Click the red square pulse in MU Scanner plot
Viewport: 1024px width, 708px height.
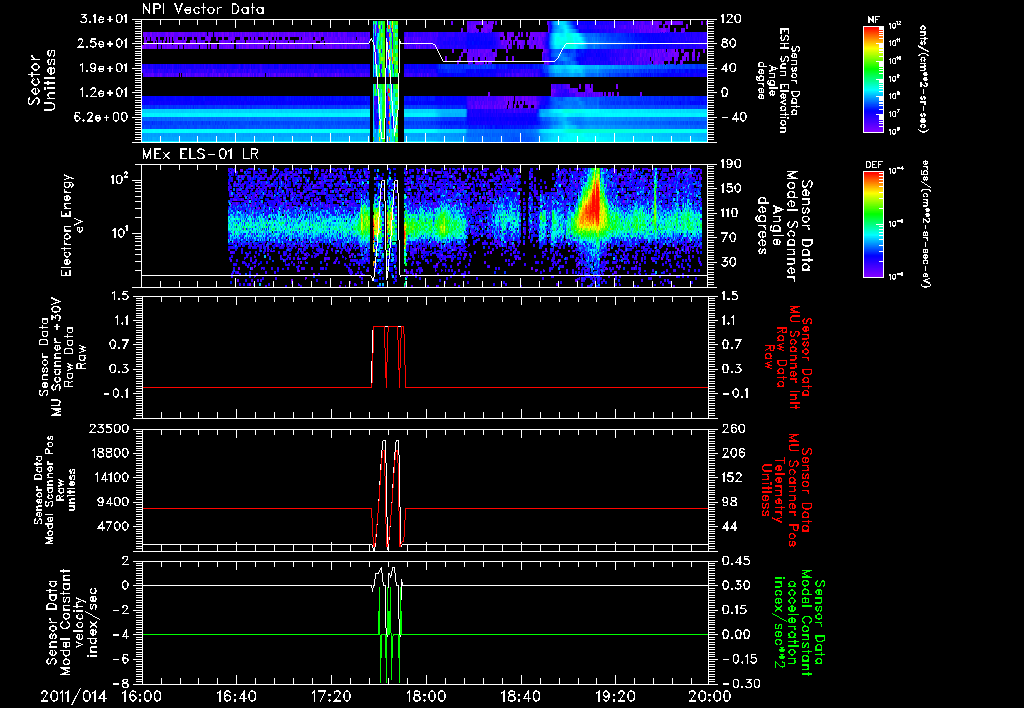click(x=389, y=357)
